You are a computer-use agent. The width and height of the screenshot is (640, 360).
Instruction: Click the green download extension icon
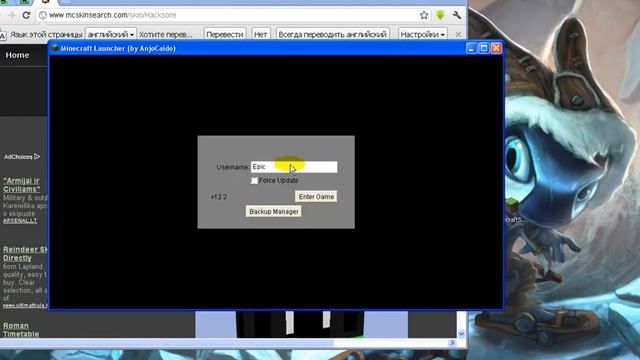point(440,15)
